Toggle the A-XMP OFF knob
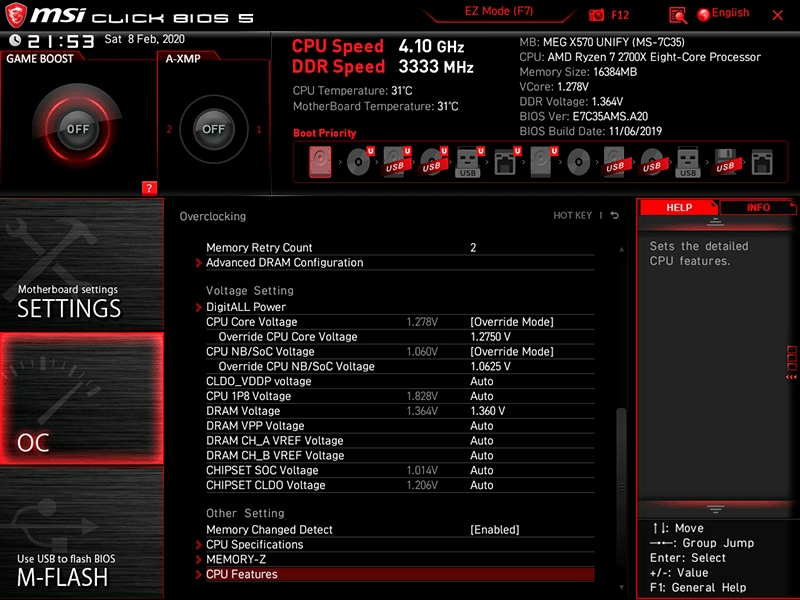Screen dimensions: 800x600 (213, 129)
